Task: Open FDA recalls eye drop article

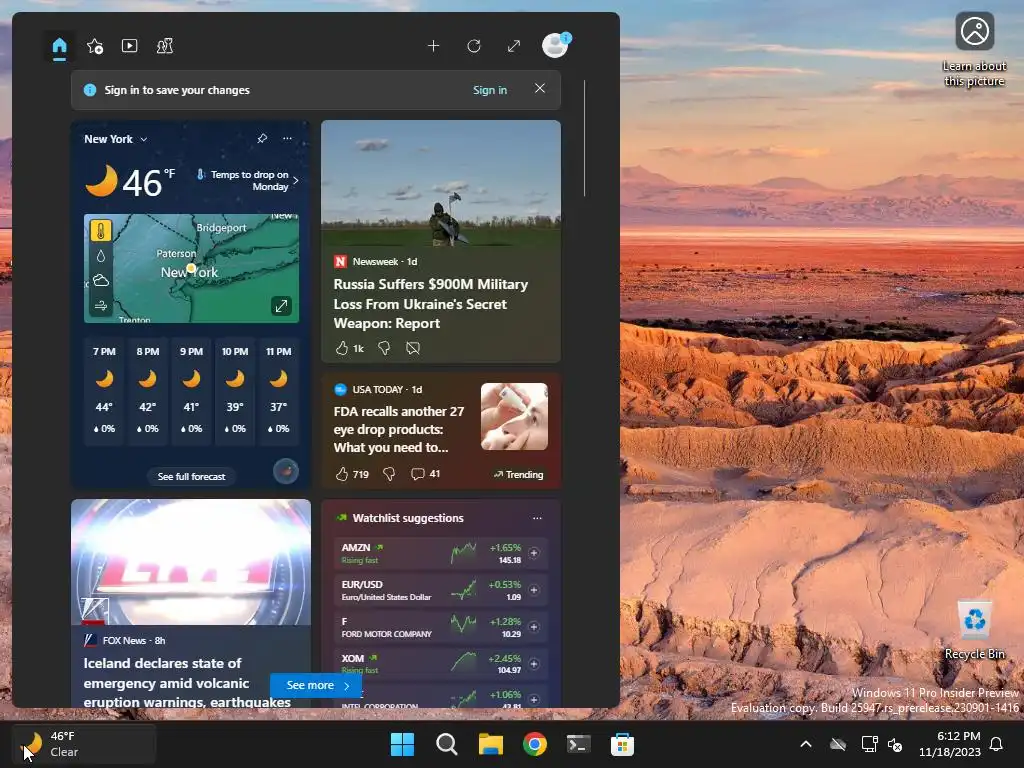Action: coord(399,430)
